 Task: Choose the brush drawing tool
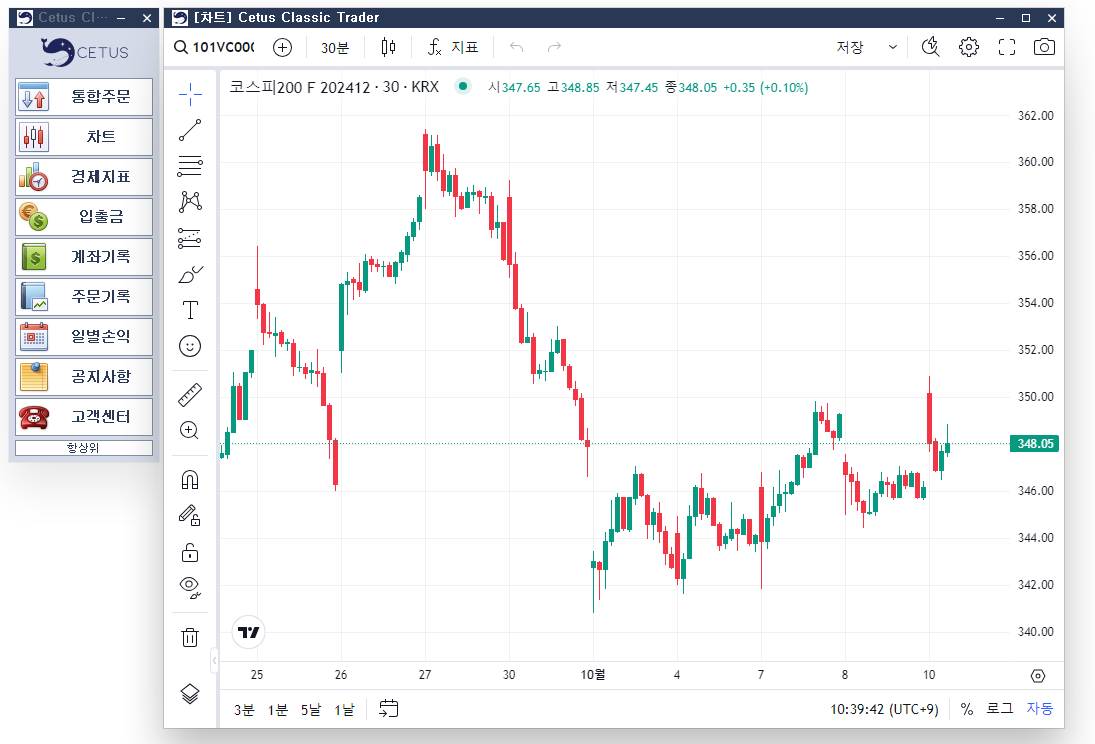[x=190, y=274]
